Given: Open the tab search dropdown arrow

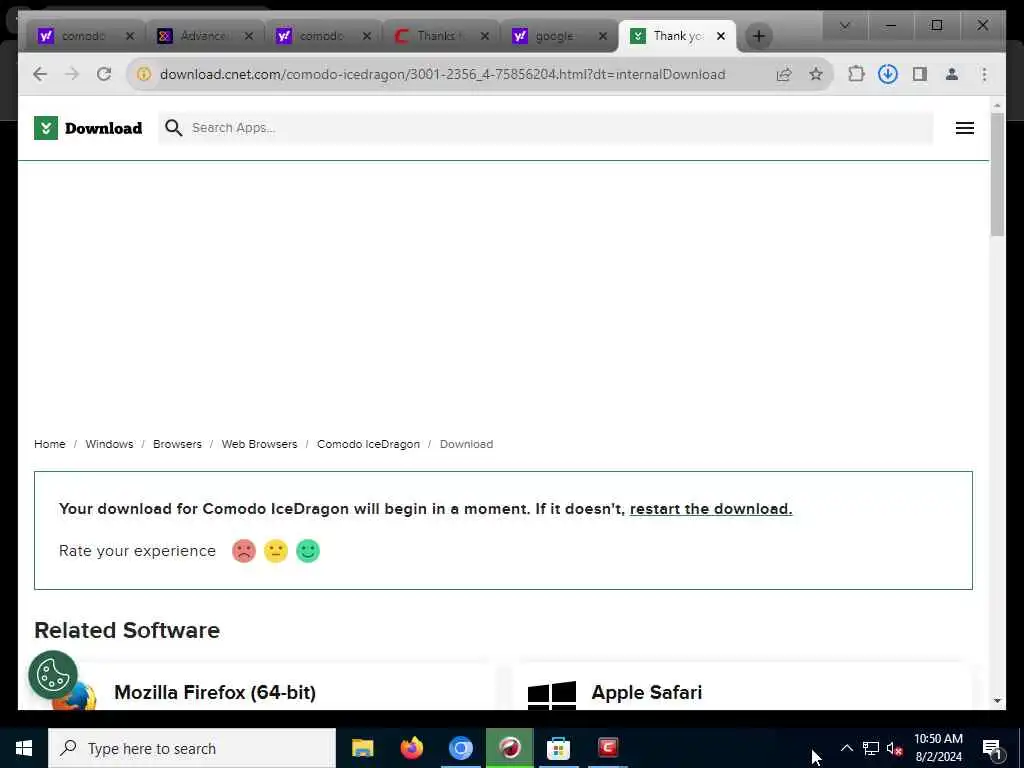Looking at the screenshot, I should click(844, 25).
